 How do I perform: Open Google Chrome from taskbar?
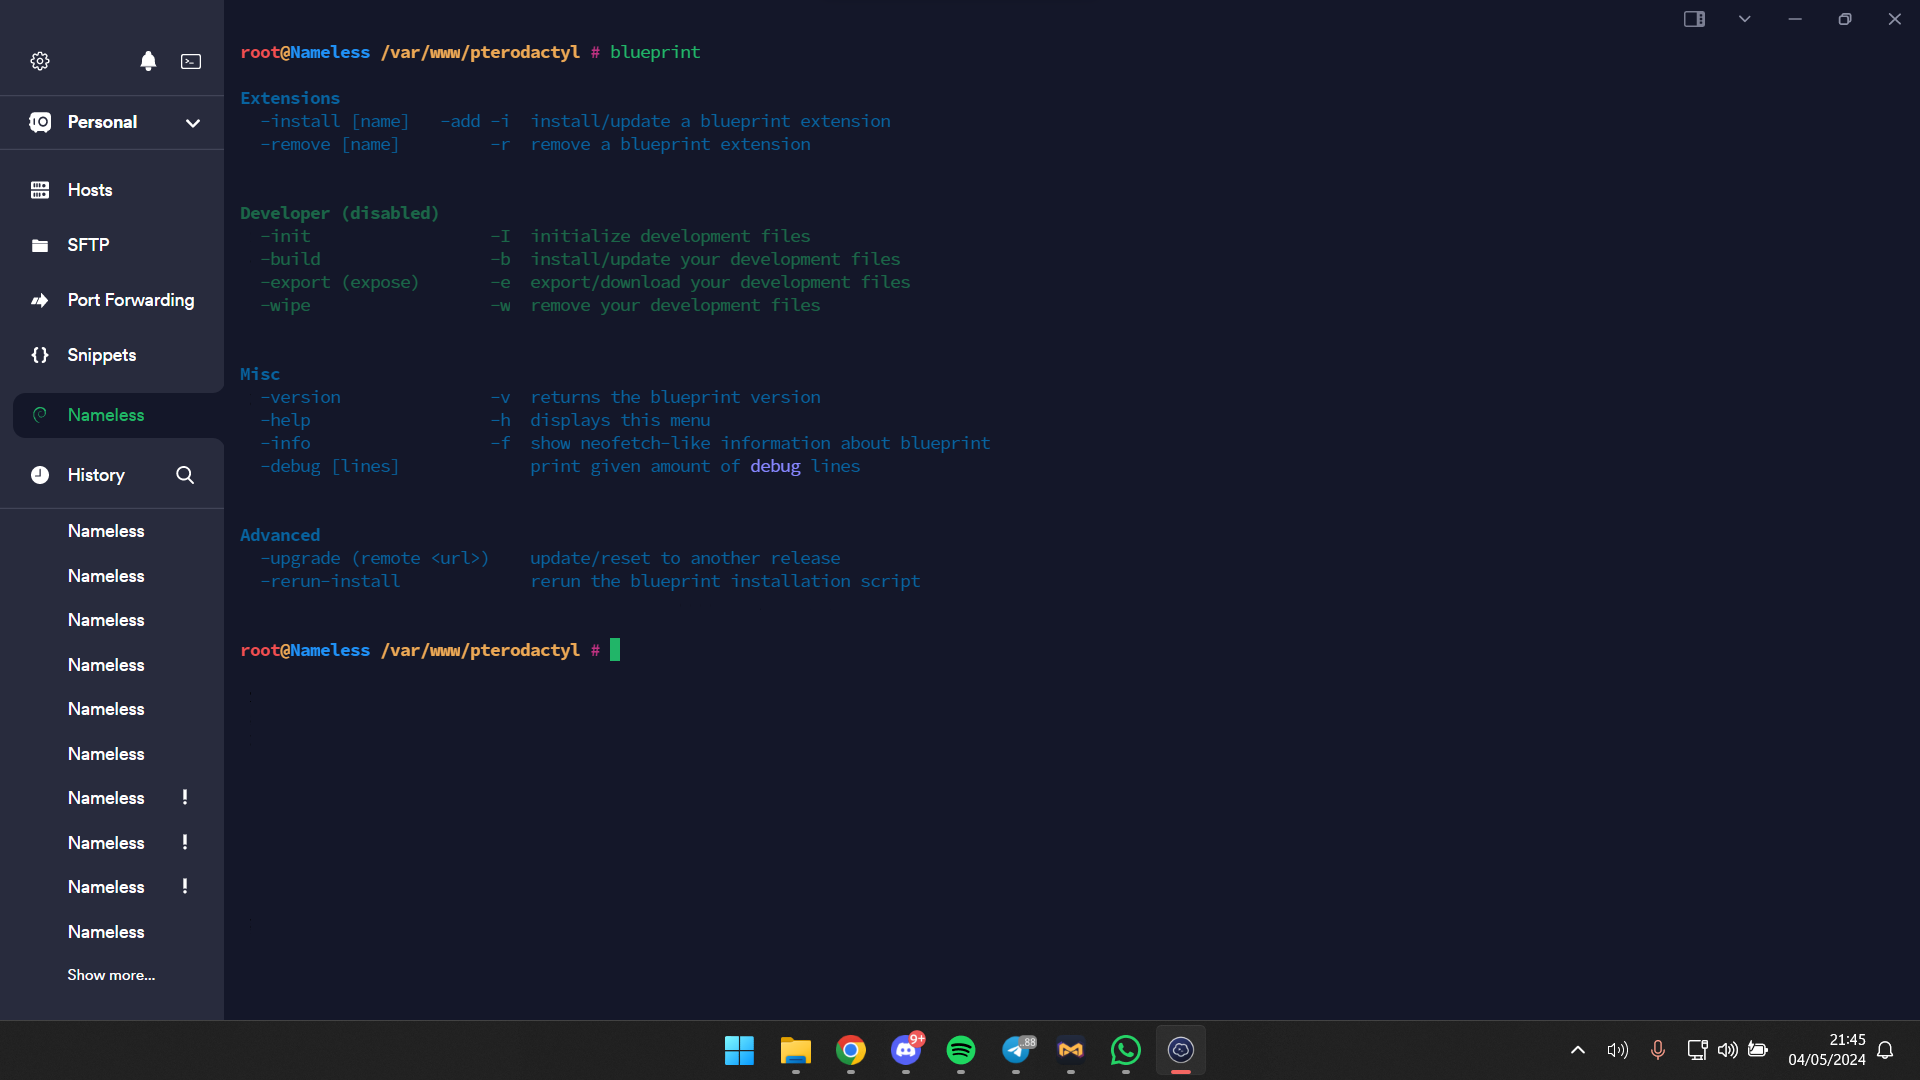[851, 1050]
